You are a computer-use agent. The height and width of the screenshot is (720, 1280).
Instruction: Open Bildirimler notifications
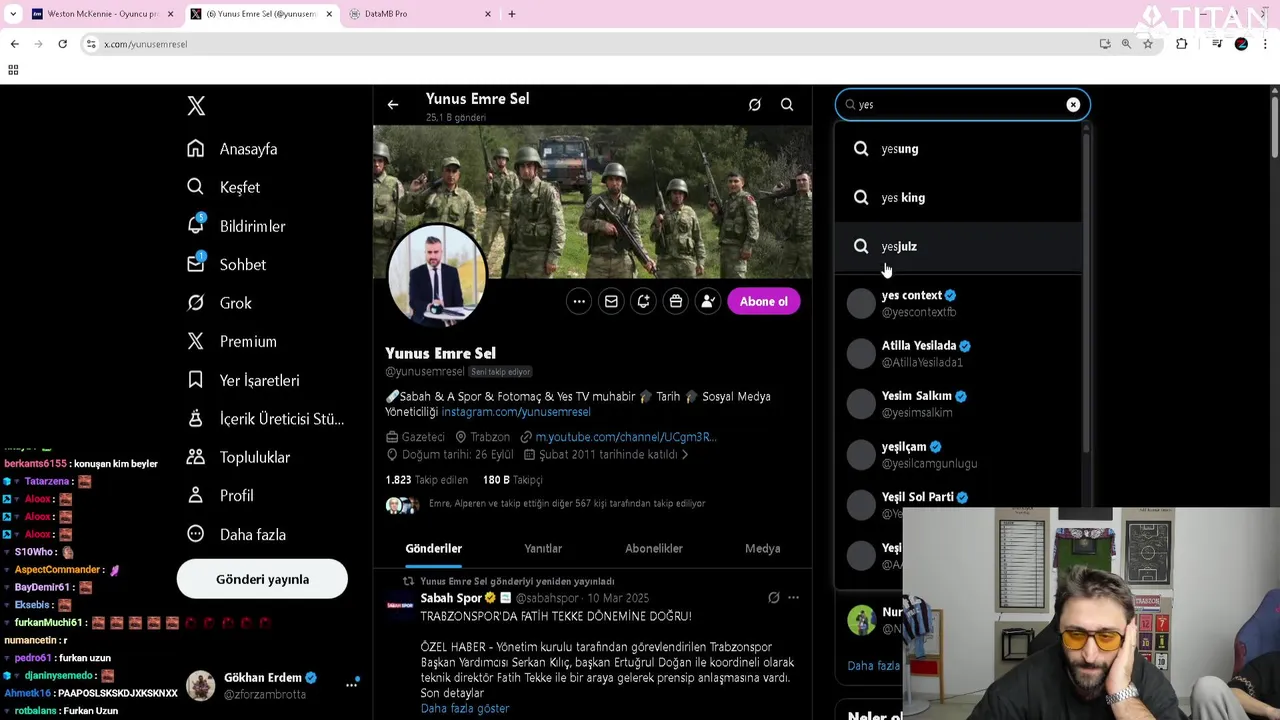[x=236, y=226]
